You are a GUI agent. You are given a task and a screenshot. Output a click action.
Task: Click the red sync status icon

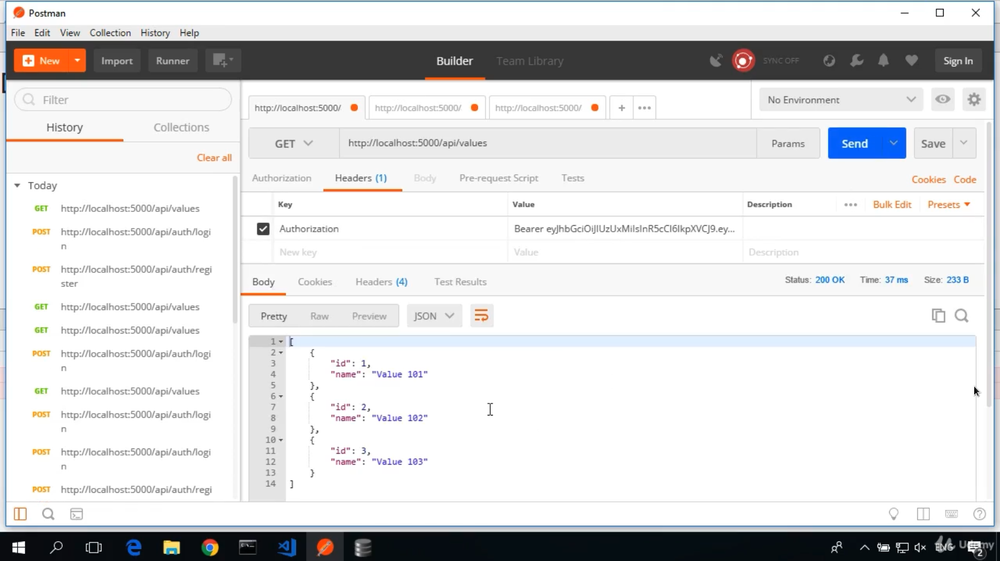tap(743, 61)
